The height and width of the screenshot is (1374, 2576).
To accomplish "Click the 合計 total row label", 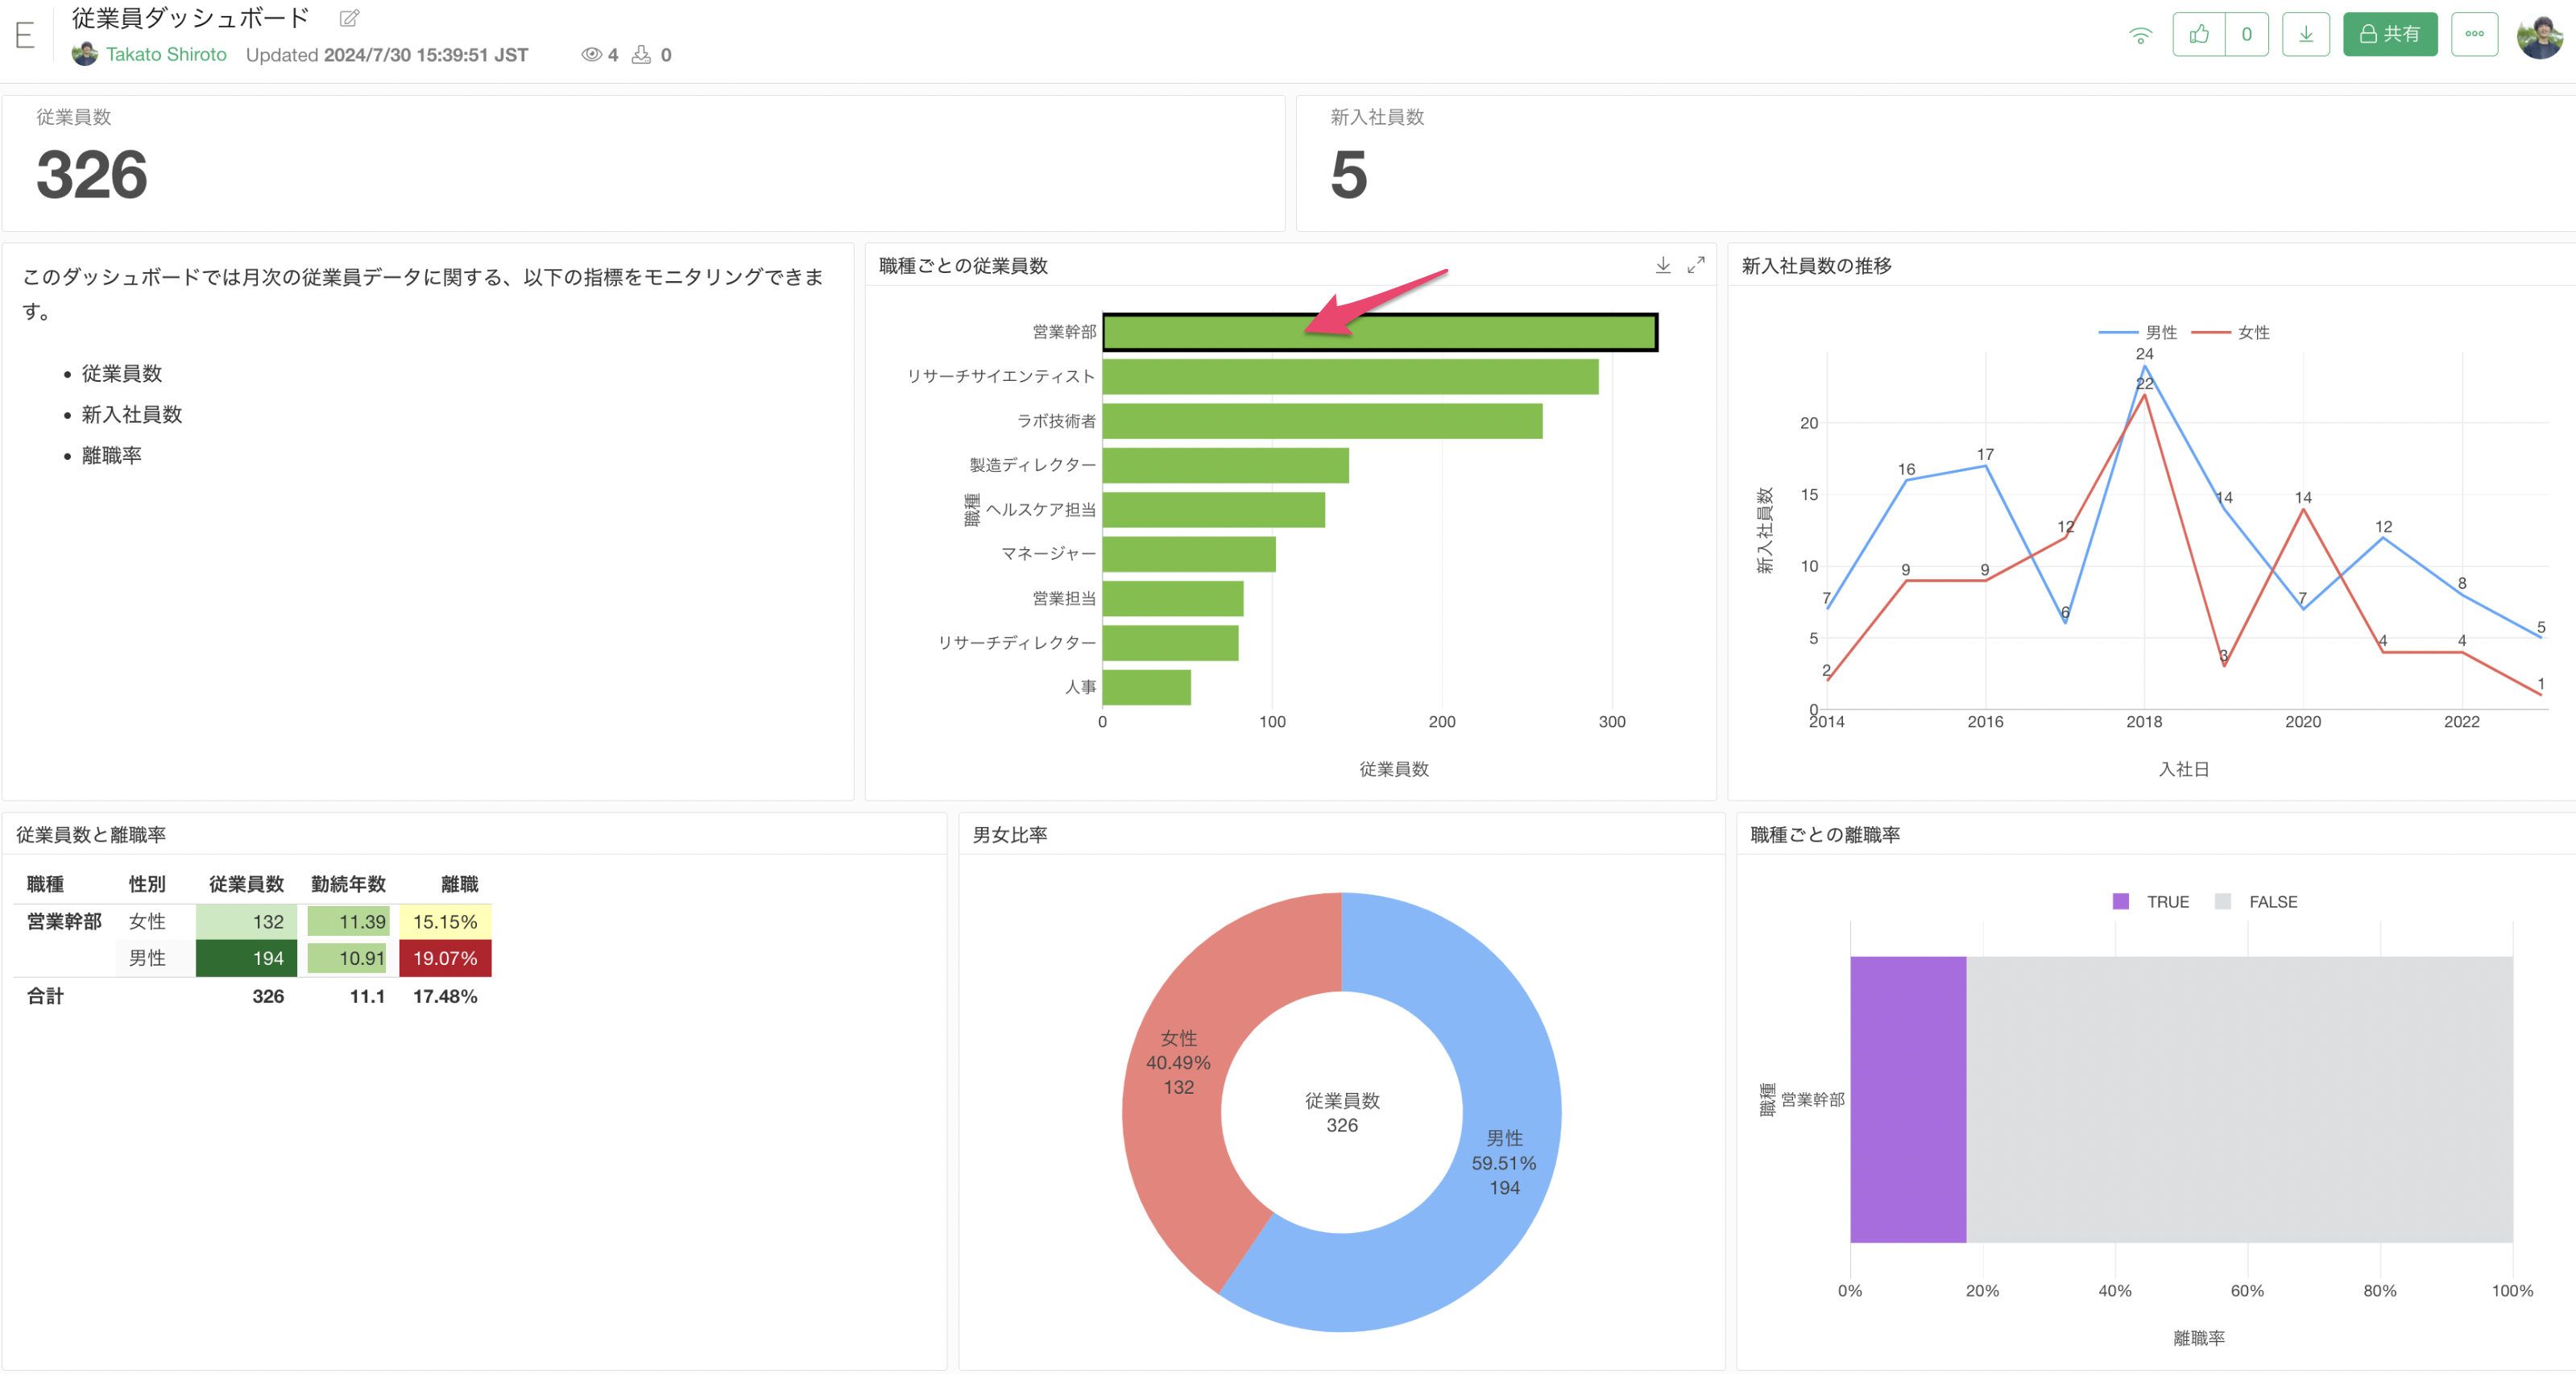I will point(45,996).
